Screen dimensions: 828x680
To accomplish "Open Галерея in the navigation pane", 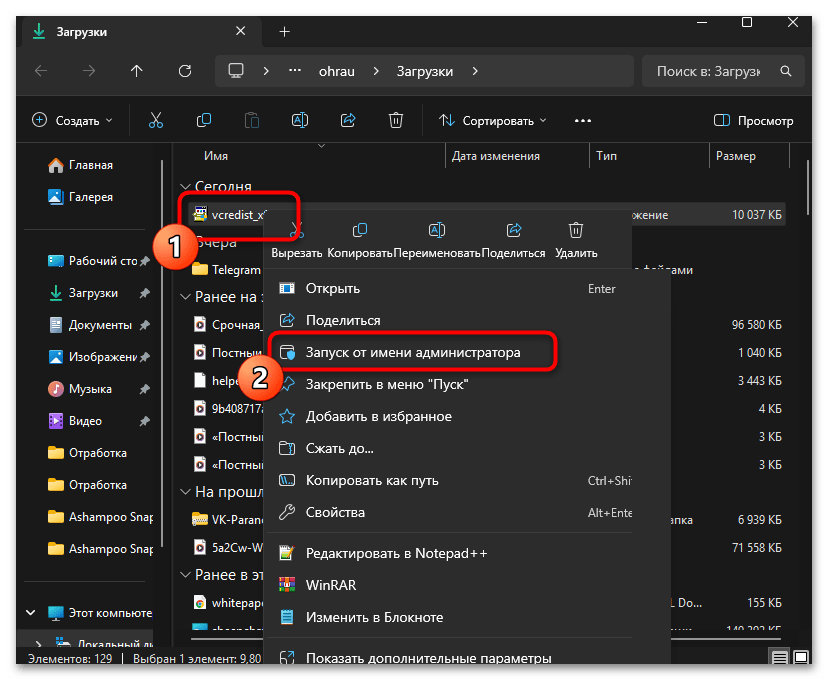I will point(80,197).
